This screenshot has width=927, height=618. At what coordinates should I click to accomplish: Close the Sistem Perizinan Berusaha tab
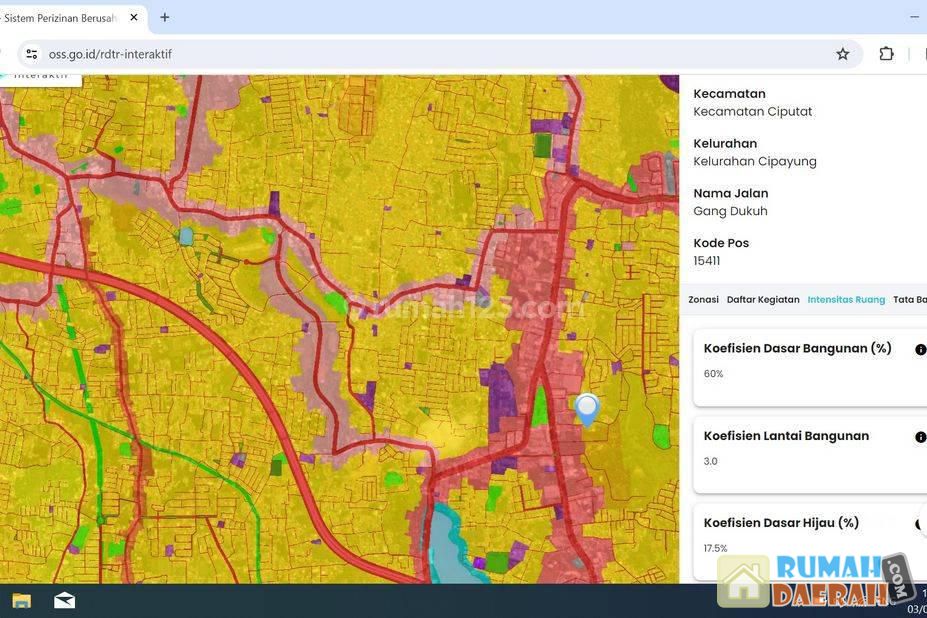coord(134,17)
